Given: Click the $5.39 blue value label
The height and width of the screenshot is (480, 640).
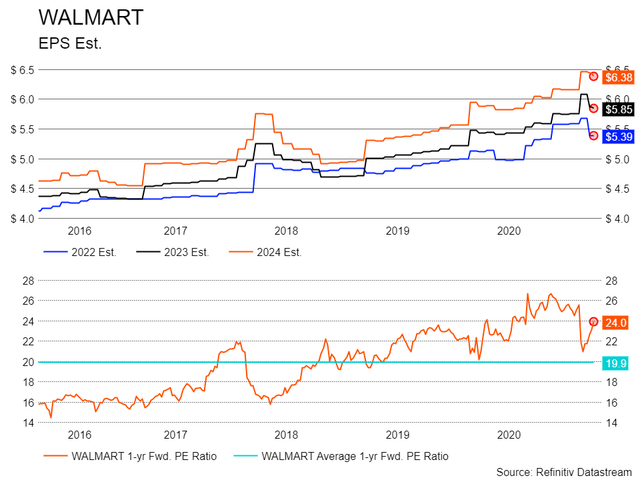Looking at the screenshot, I should coord(618,136).
